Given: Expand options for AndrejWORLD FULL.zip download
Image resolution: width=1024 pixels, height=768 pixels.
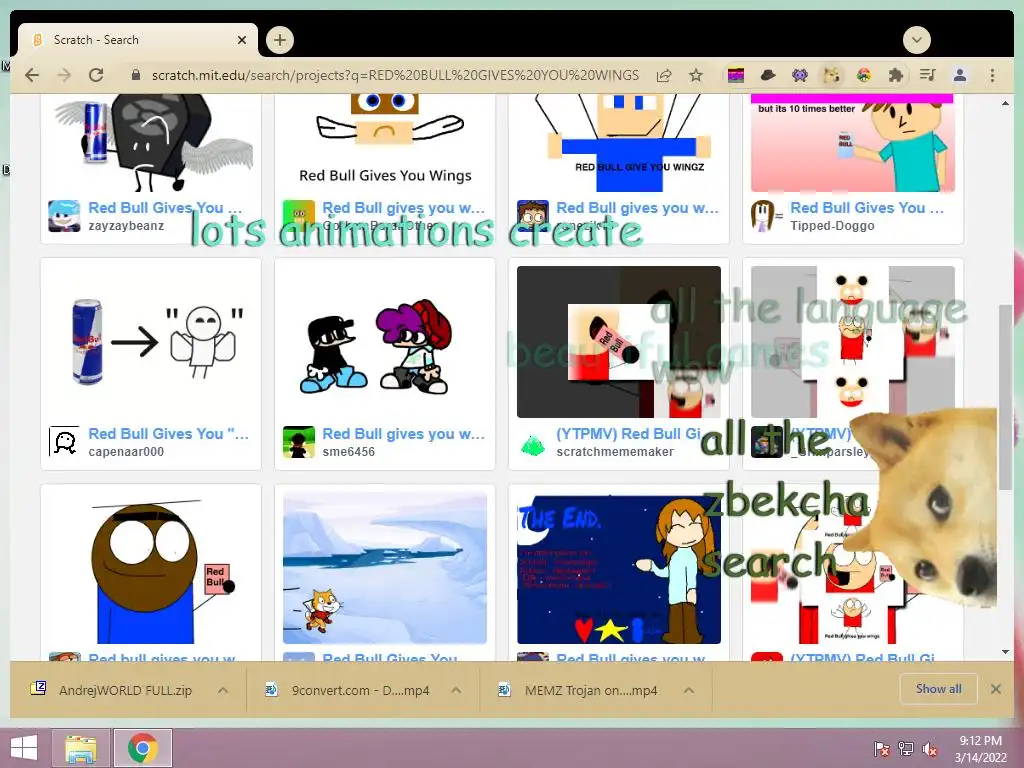Looking at the screenshot, I should pyautogui.click(x=223, y=690).
